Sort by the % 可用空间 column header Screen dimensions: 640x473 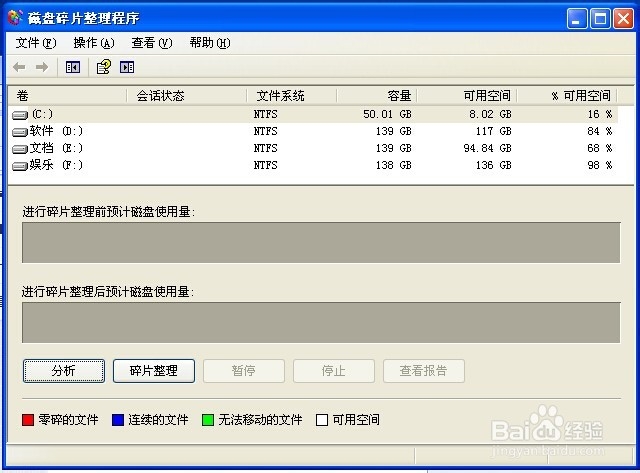(567, 96)
